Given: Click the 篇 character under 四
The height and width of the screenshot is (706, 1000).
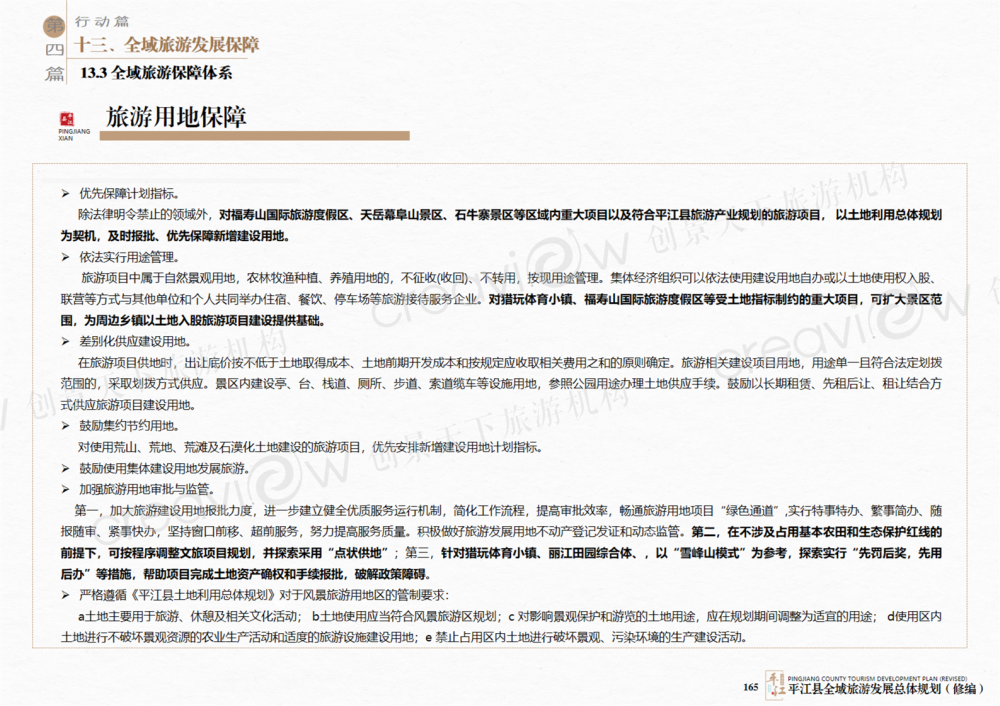Looking at the screenshot, I should click(x=54, y=73).
